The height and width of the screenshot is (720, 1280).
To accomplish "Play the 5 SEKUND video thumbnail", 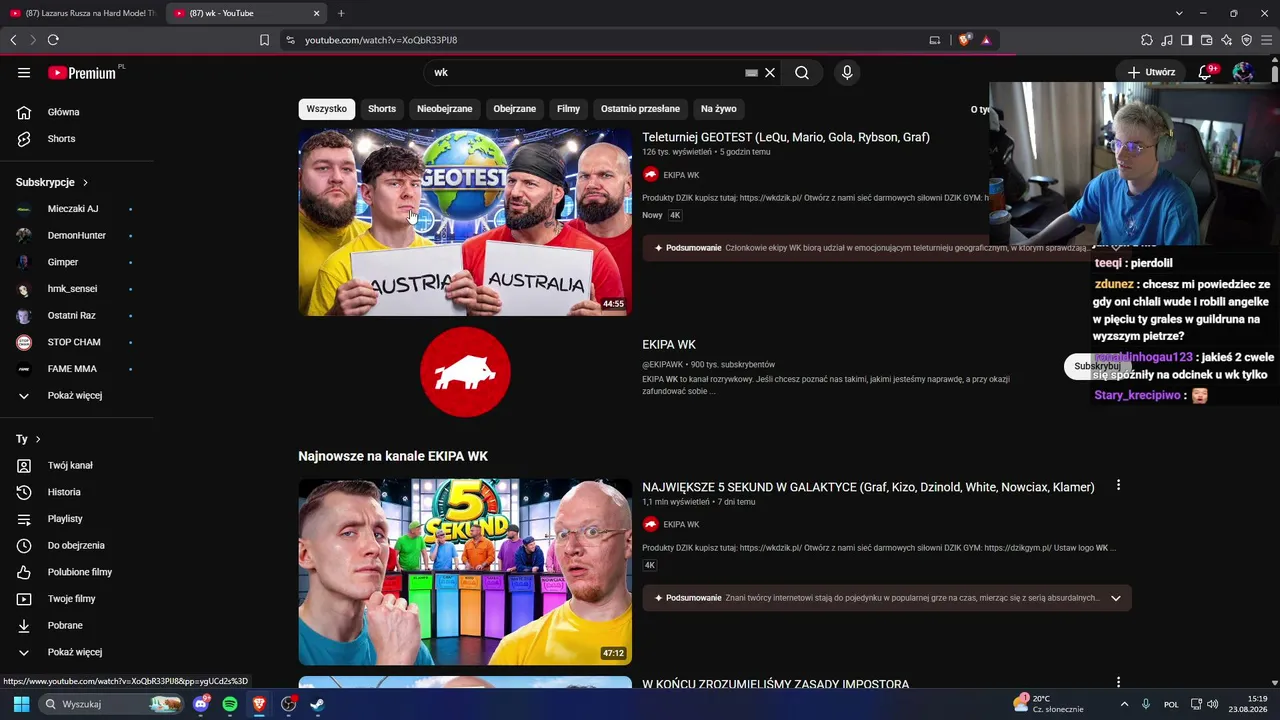I will pos(465,572).
